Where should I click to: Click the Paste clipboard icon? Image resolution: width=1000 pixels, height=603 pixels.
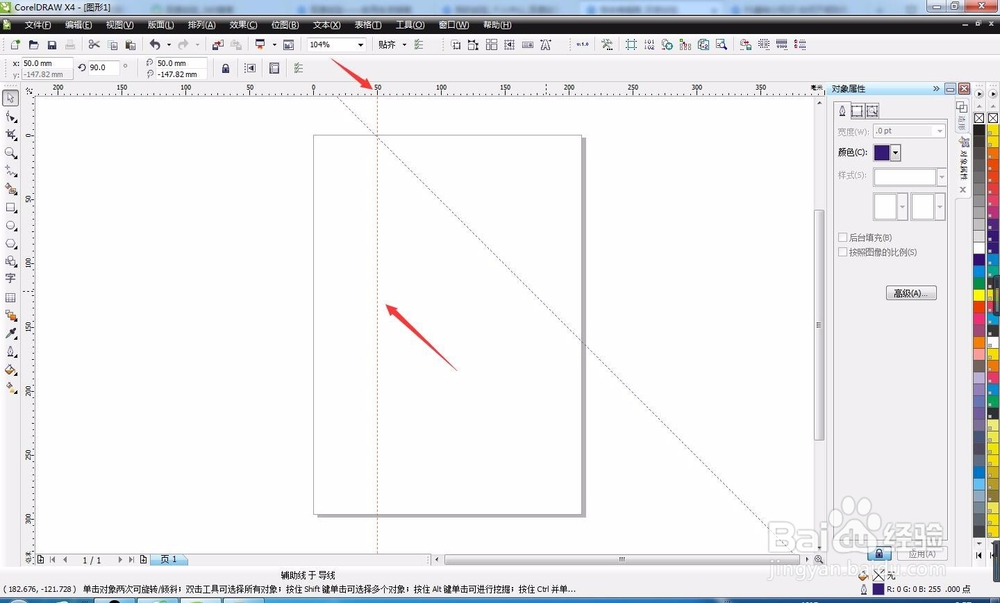(131, 45)
